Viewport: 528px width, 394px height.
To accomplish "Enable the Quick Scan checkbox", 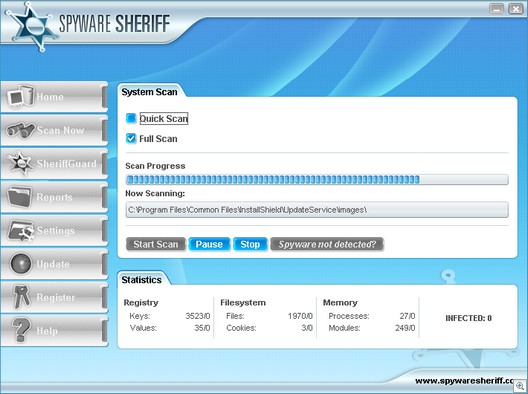I will [x=131, y=118].
